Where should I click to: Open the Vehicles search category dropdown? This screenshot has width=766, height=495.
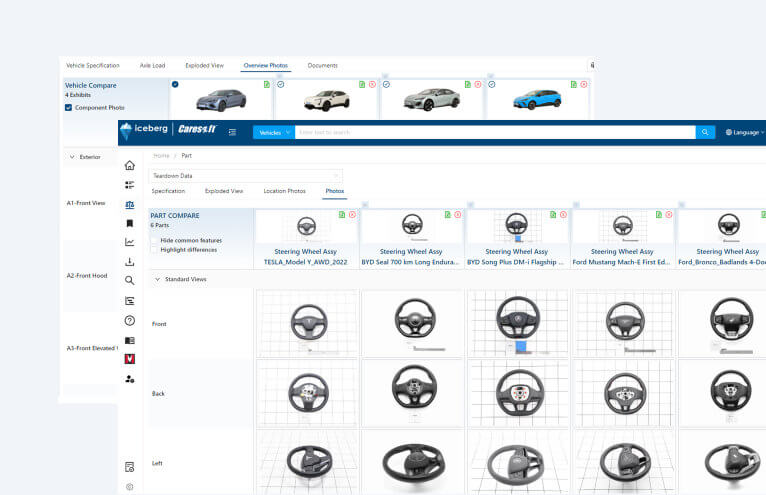(274, 132)
